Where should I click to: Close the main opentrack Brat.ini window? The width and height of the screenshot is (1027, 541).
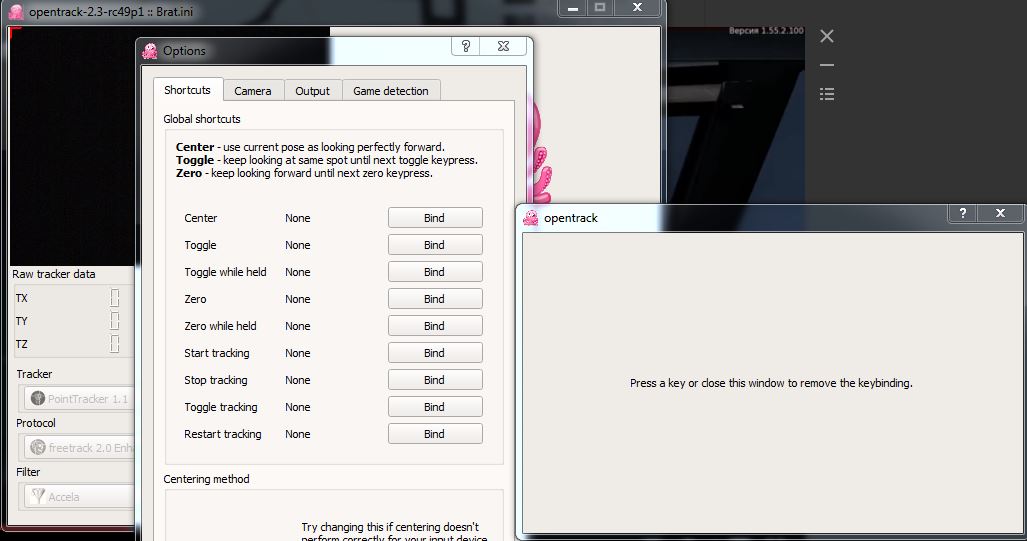tap(637, 8)
